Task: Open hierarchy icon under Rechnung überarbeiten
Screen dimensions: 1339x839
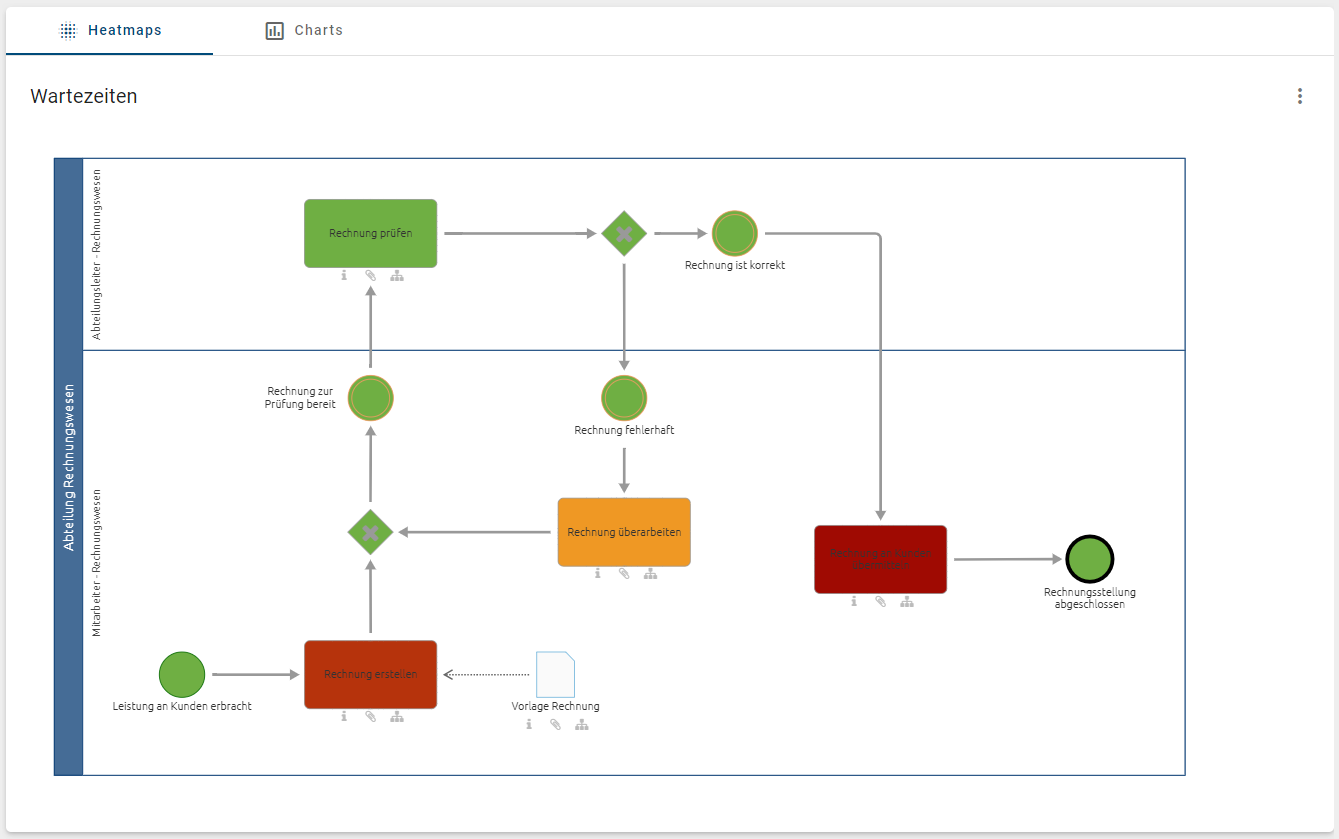Action: click(x=650, y=574)
